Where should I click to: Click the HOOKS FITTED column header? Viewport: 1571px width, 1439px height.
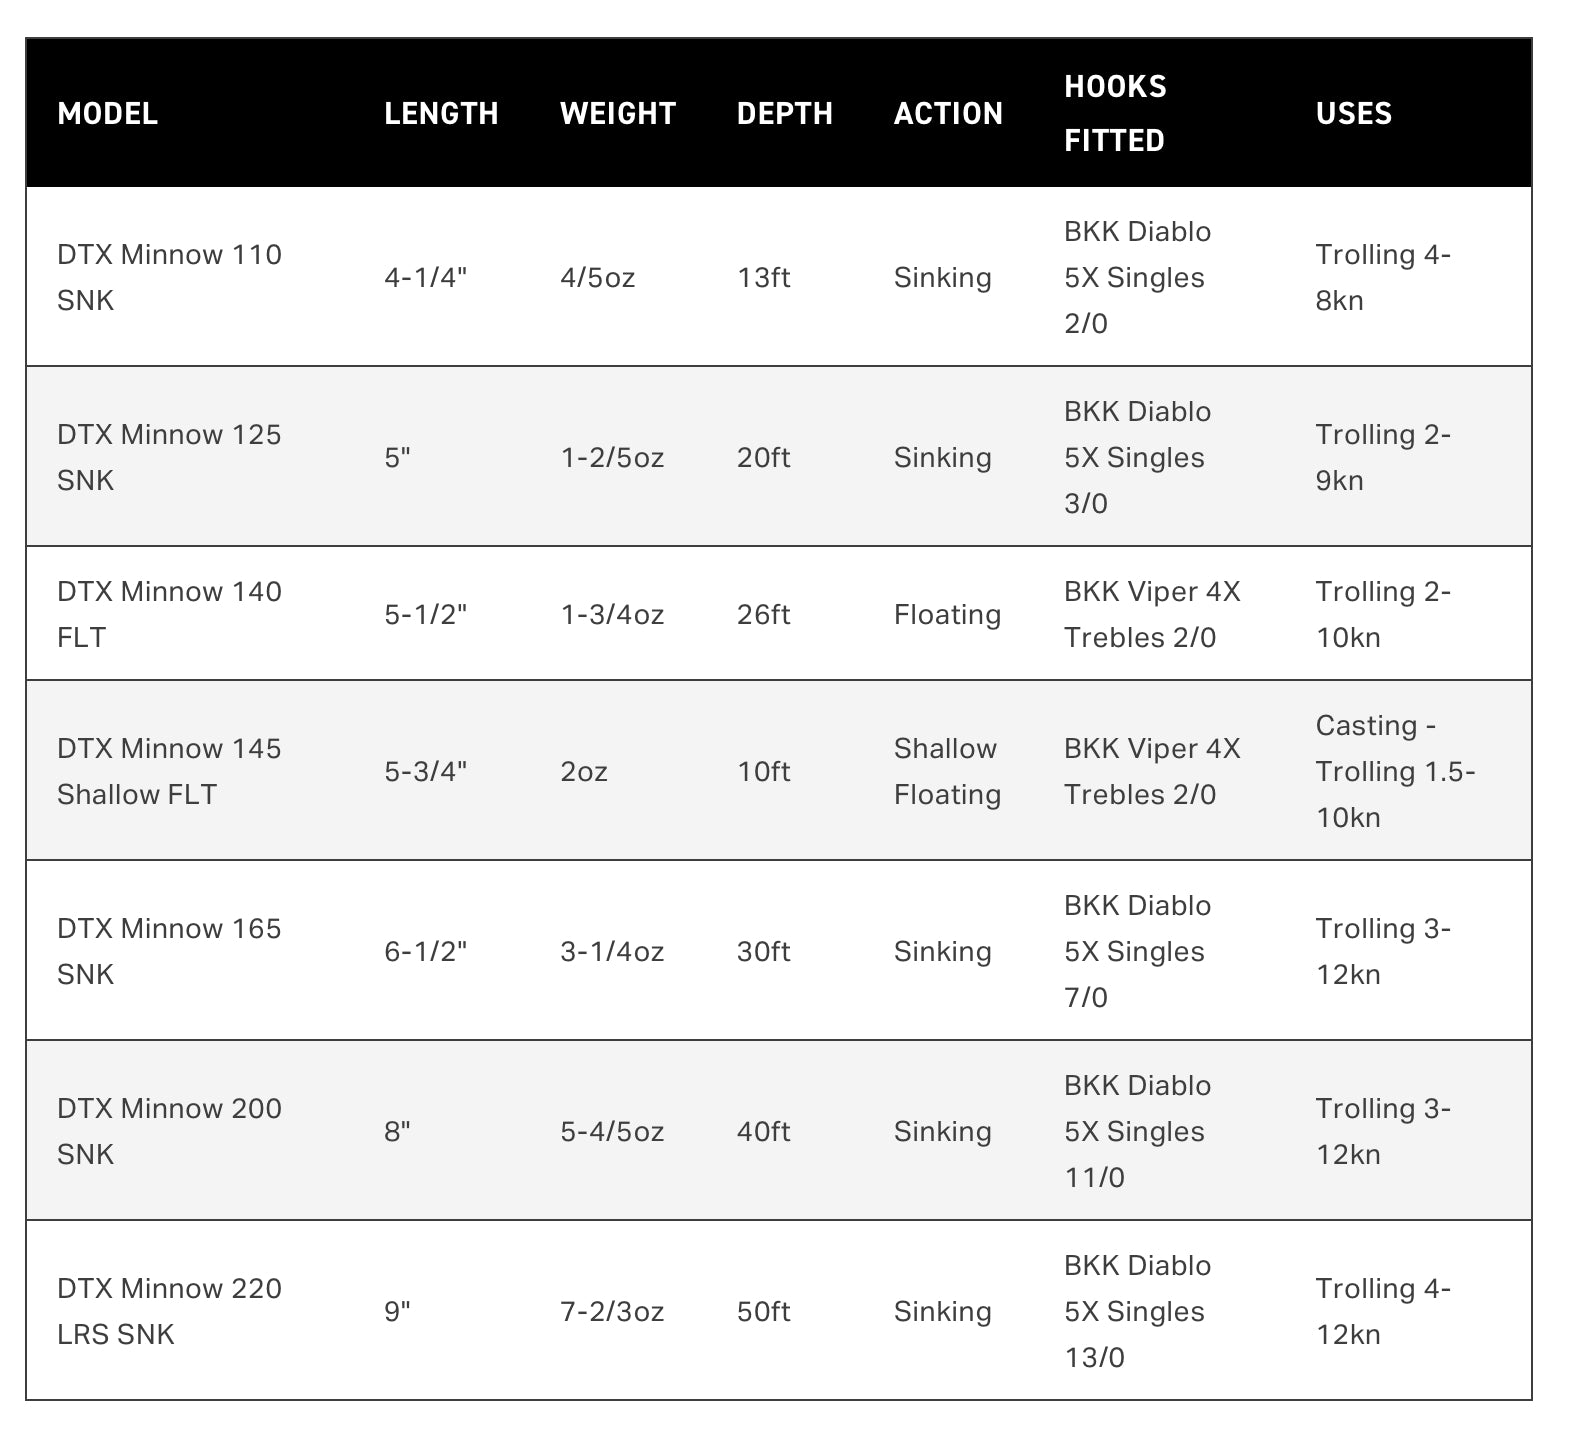click(1115, 113)
